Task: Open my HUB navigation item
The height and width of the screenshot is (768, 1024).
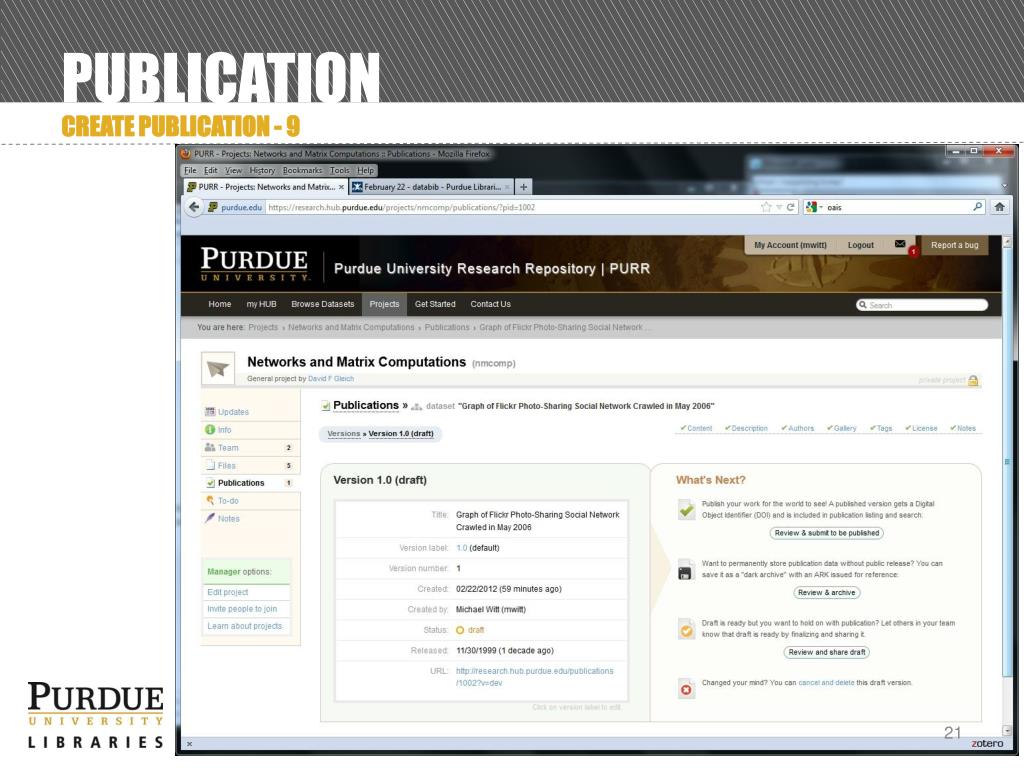Action: point(261,304)
